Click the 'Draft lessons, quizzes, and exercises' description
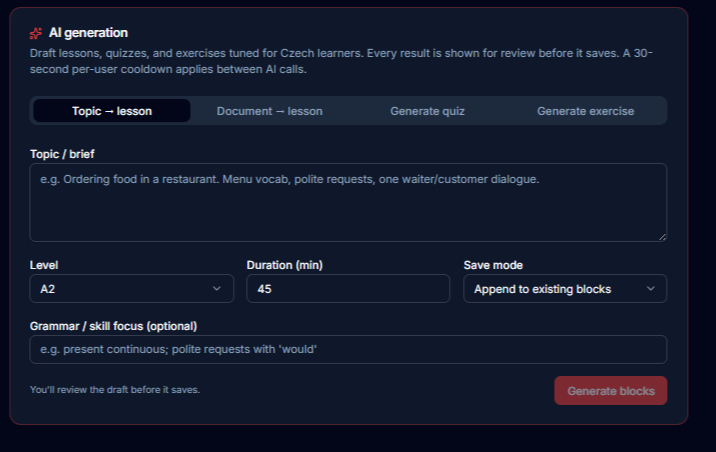This screenshot has height=452, width=716. 341,61
